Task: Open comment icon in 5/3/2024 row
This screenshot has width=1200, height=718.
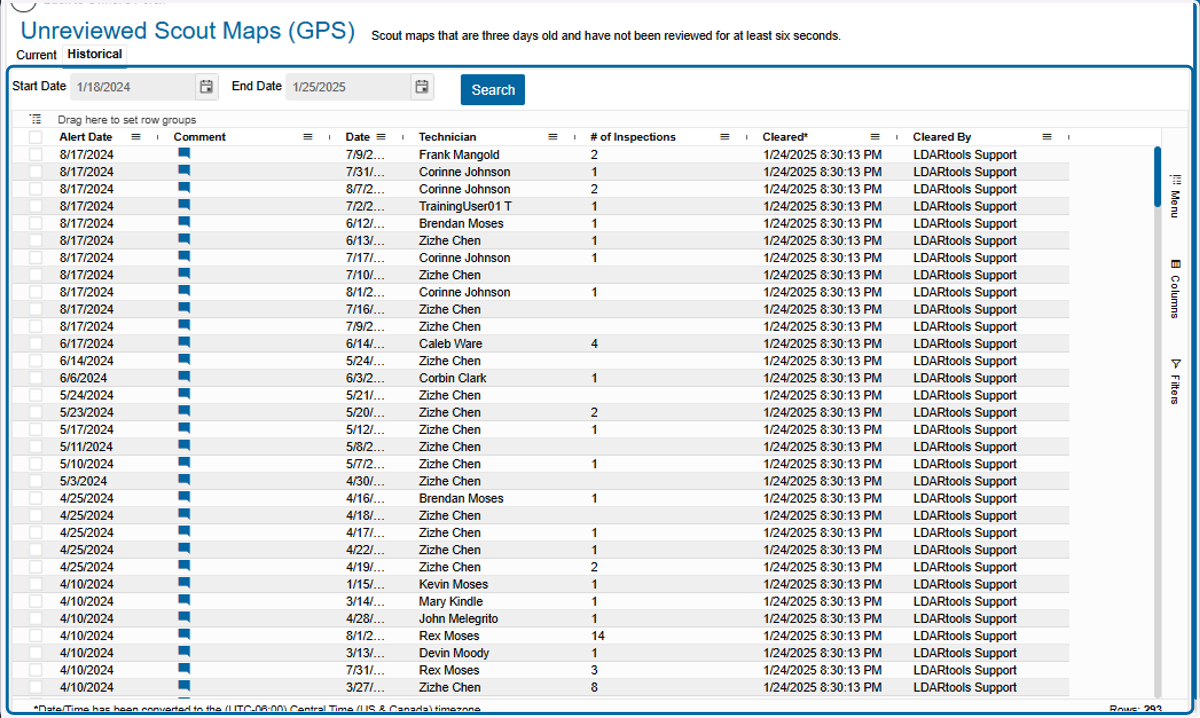Action: coord(184,480)
